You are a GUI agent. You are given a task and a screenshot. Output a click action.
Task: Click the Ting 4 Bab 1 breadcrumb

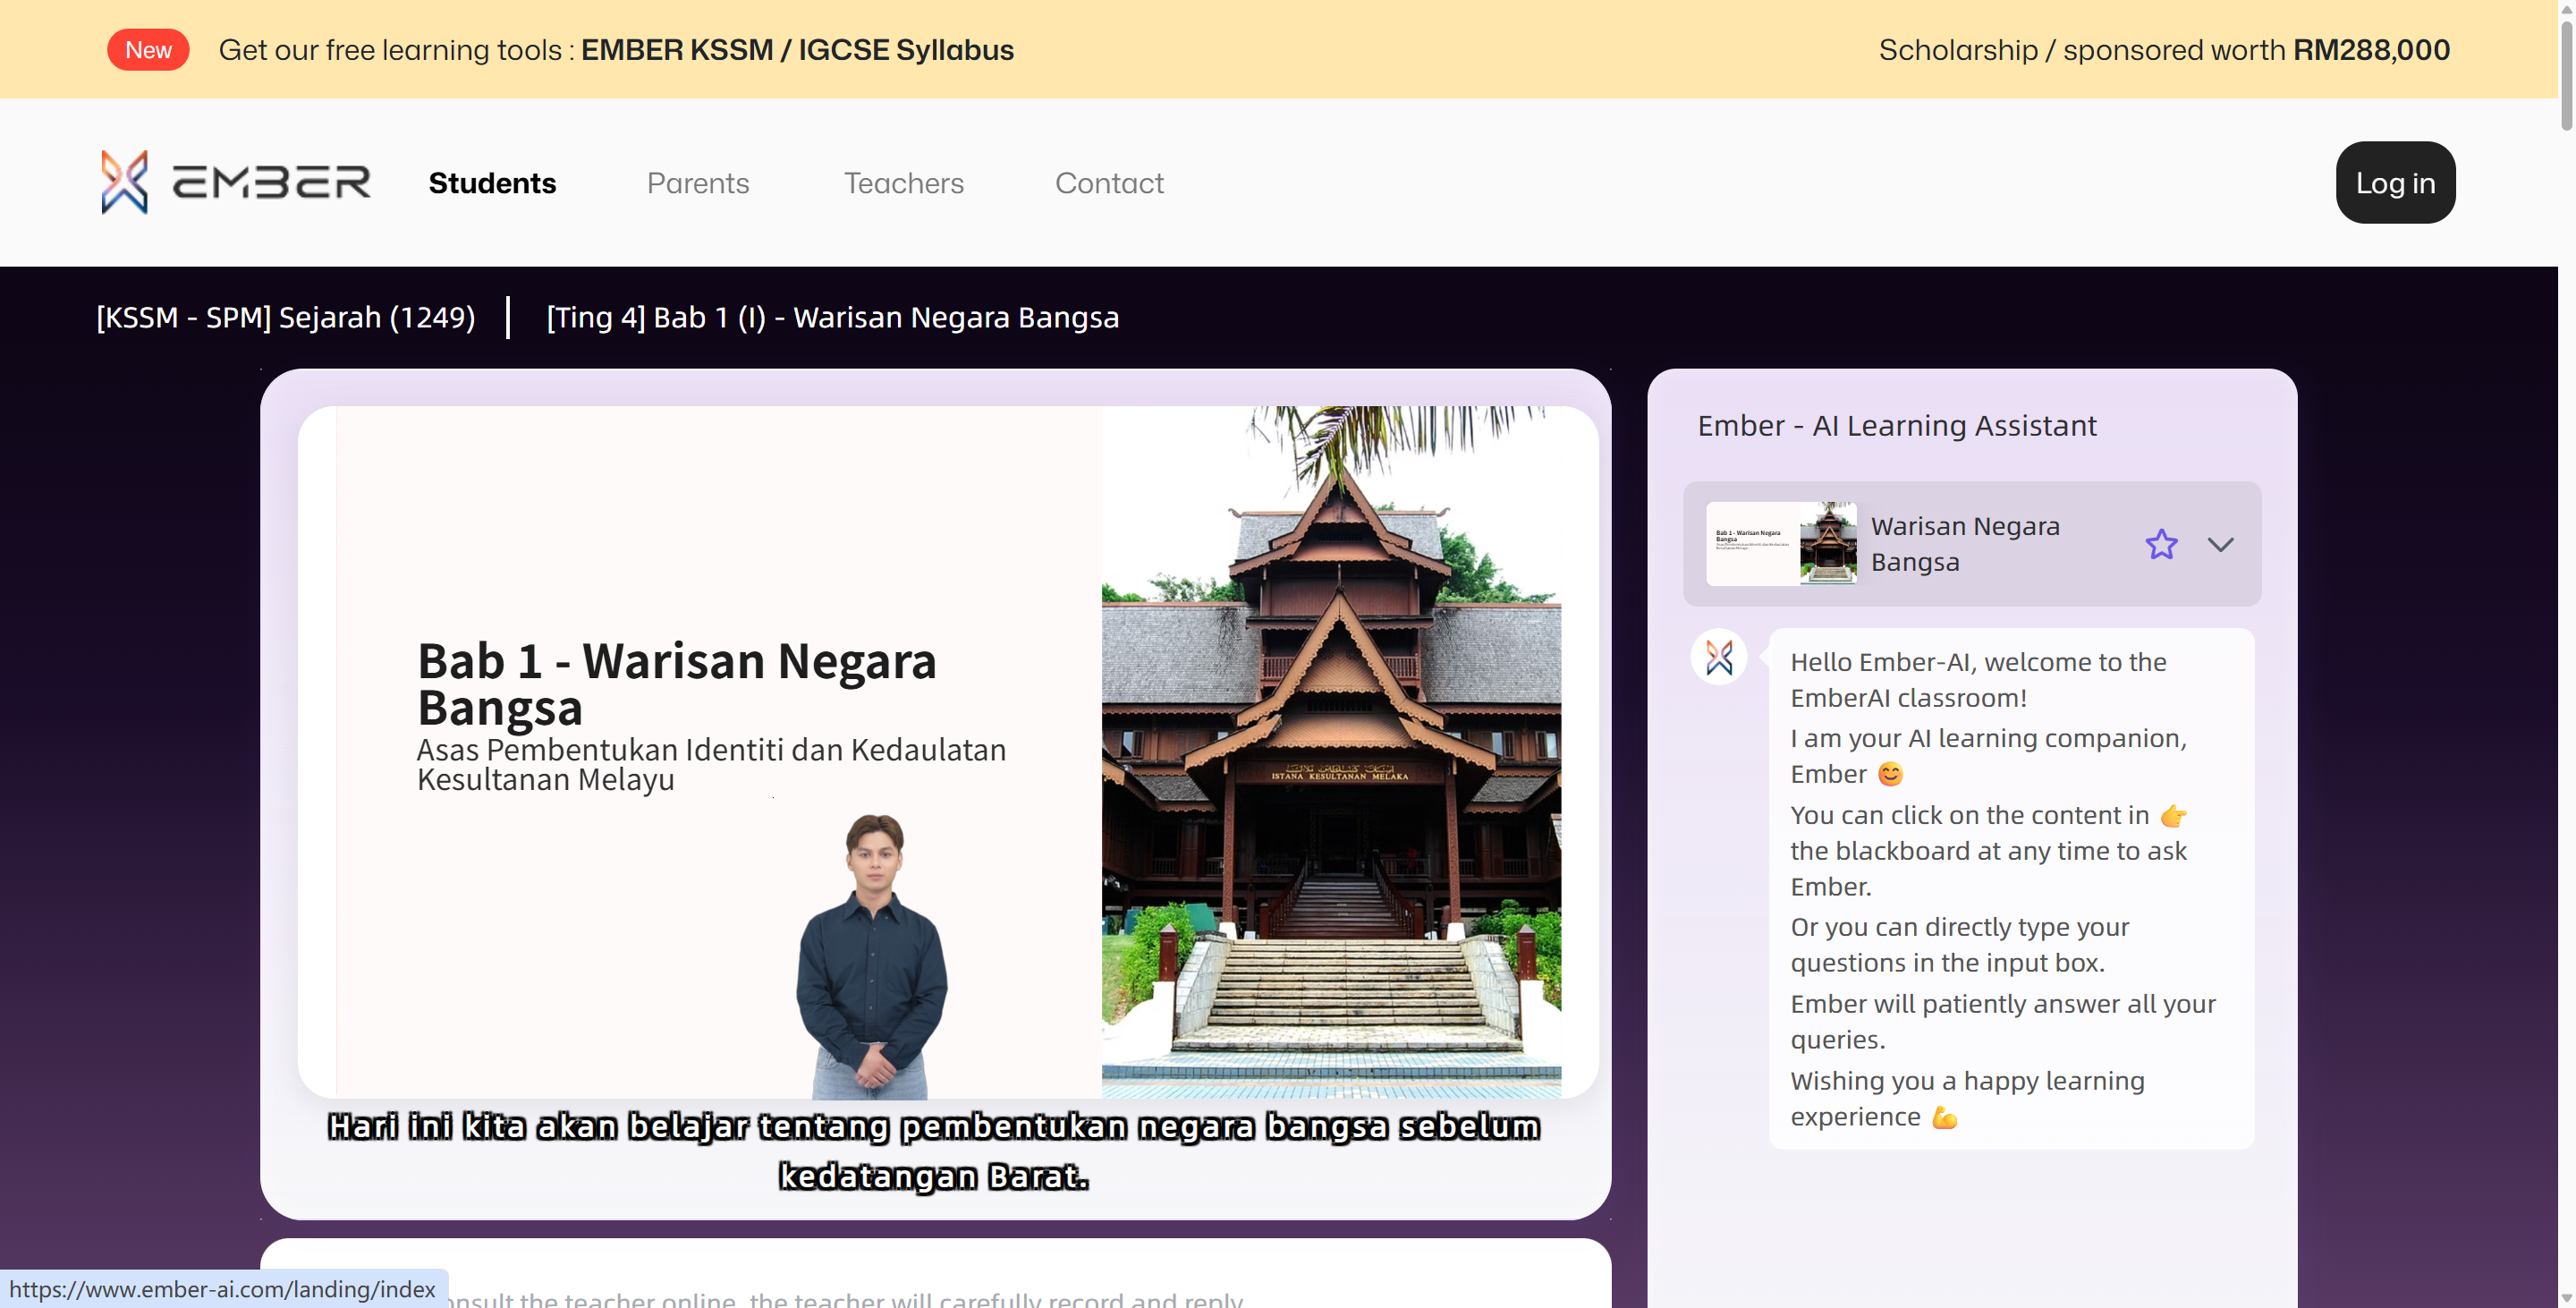(x=832, y=318)
